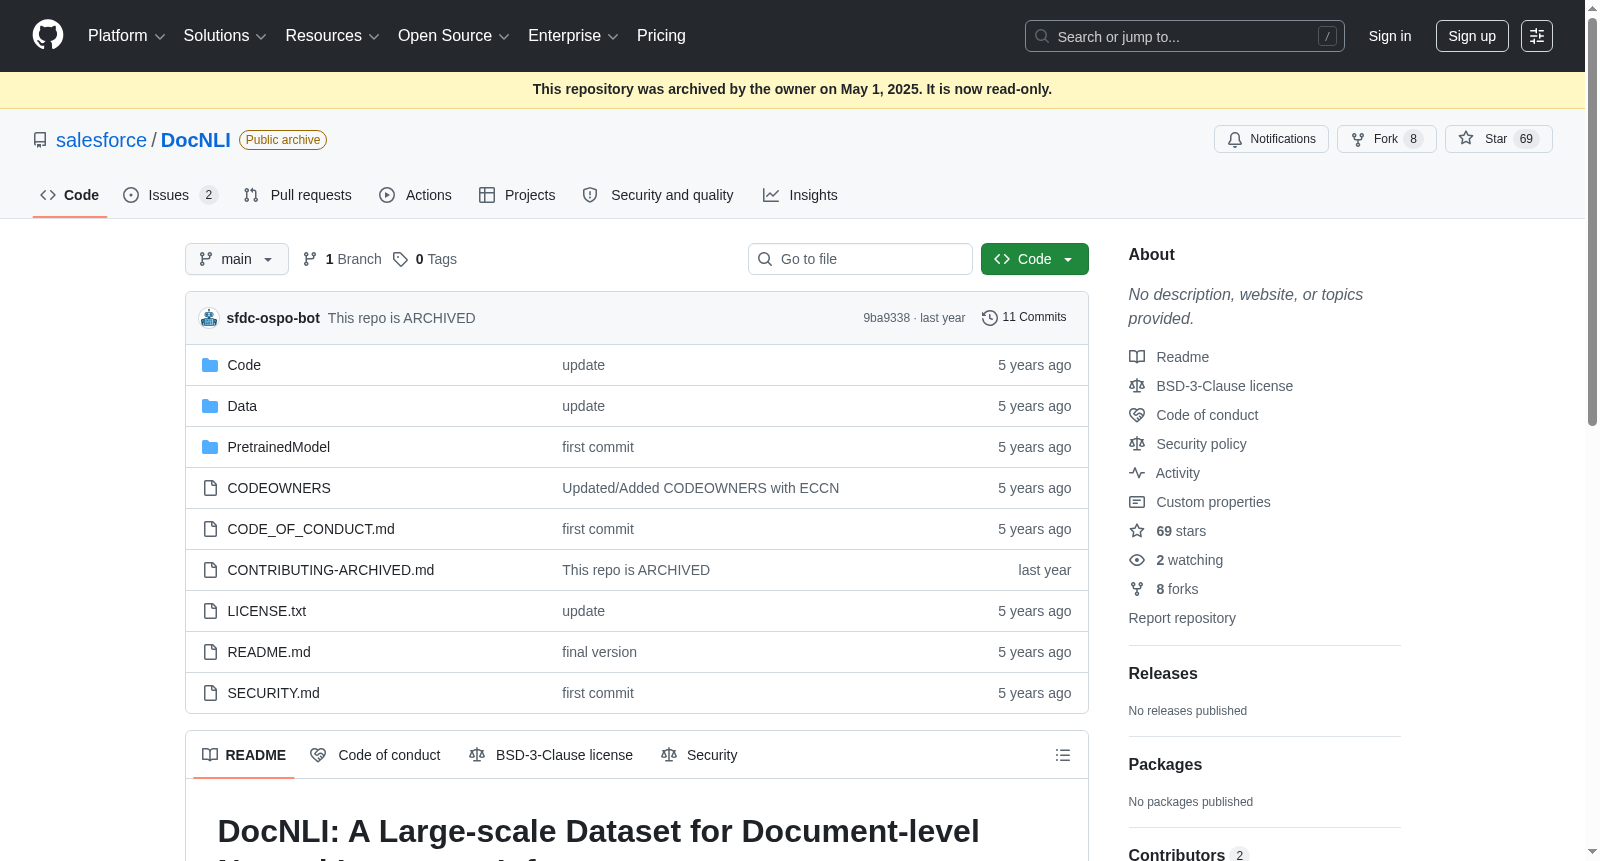Click the scale icon beside BSD-3-Clause license
1600x861 pixels.
click(1137, 386)
